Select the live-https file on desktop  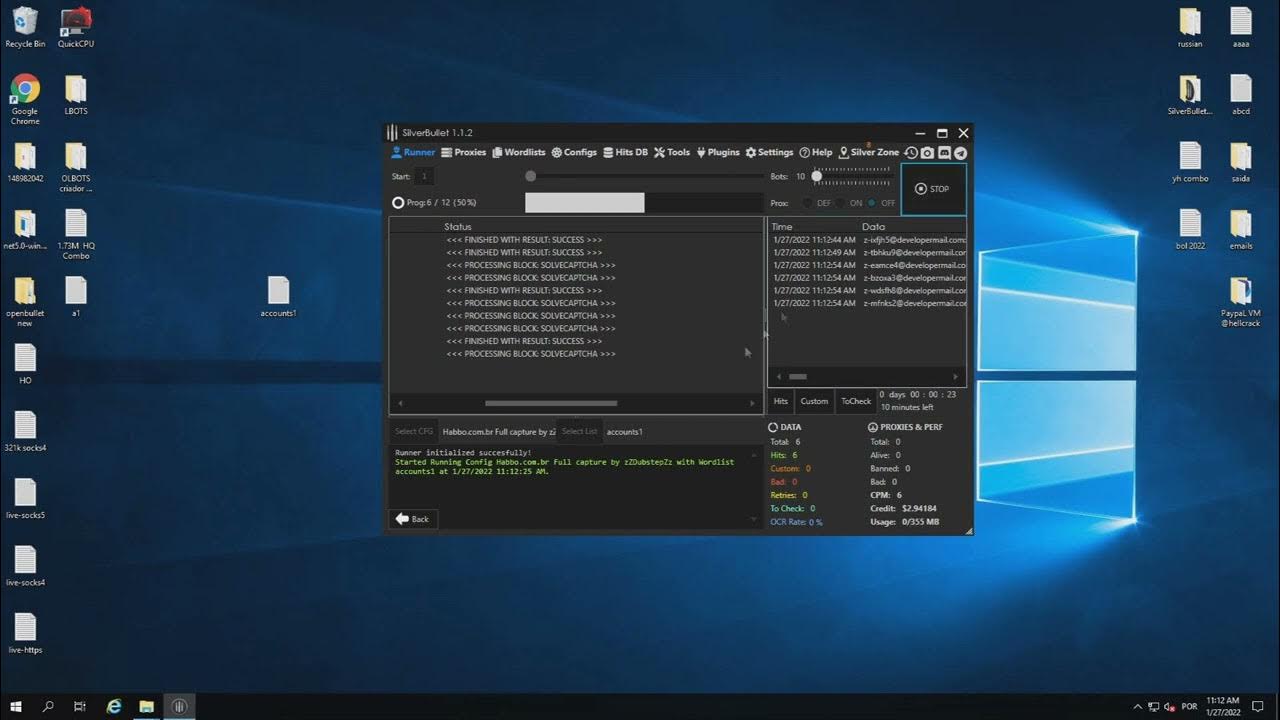tap(25, 633)
